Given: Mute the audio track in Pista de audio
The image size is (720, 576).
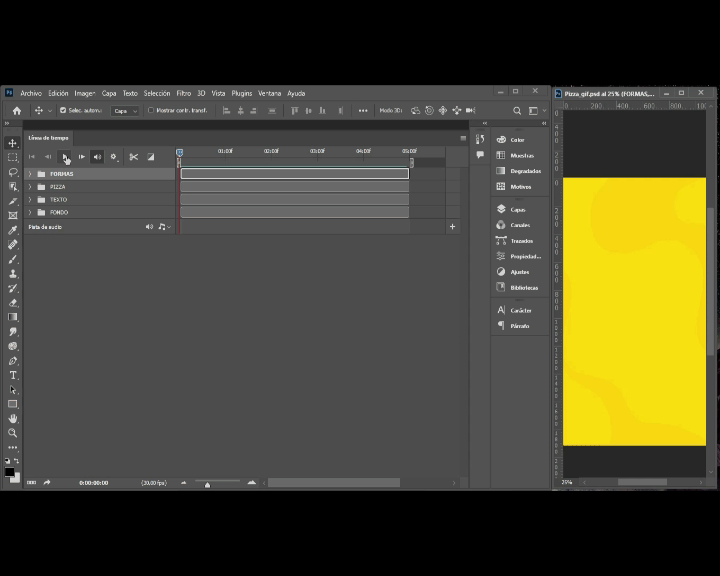Looking at the screenshot, I should click(x=149, y=227).
